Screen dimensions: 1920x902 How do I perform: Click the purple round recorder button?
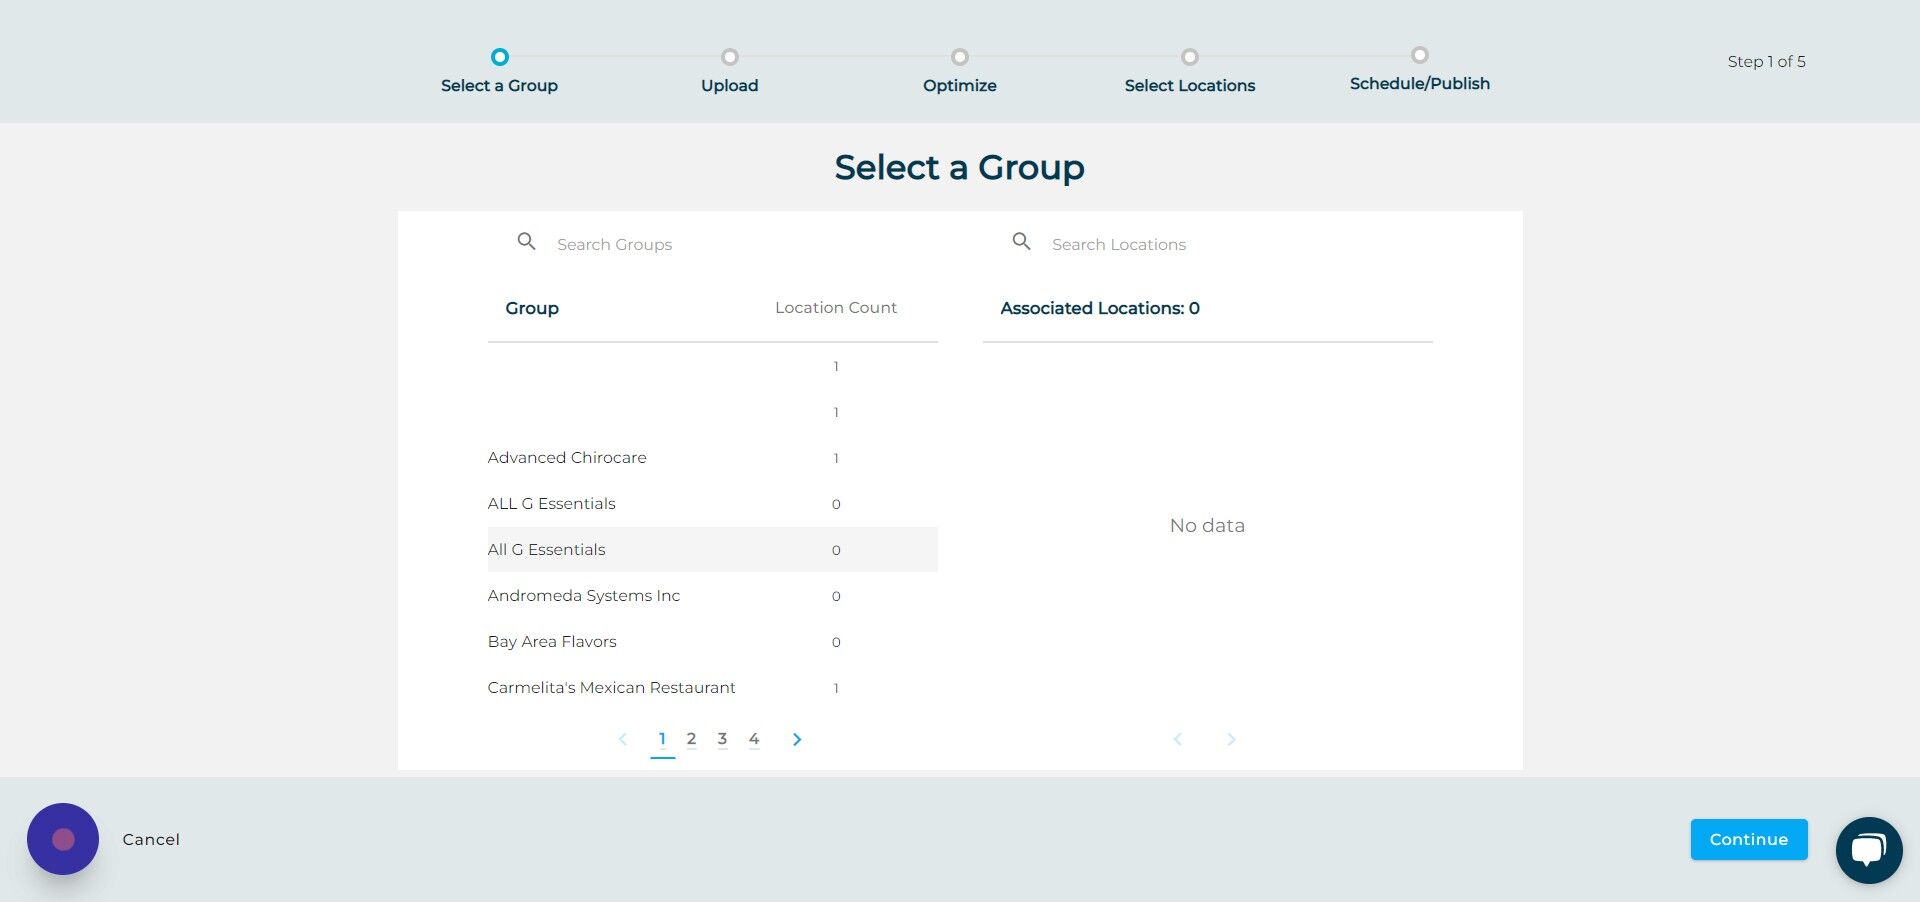coord(63,839)
